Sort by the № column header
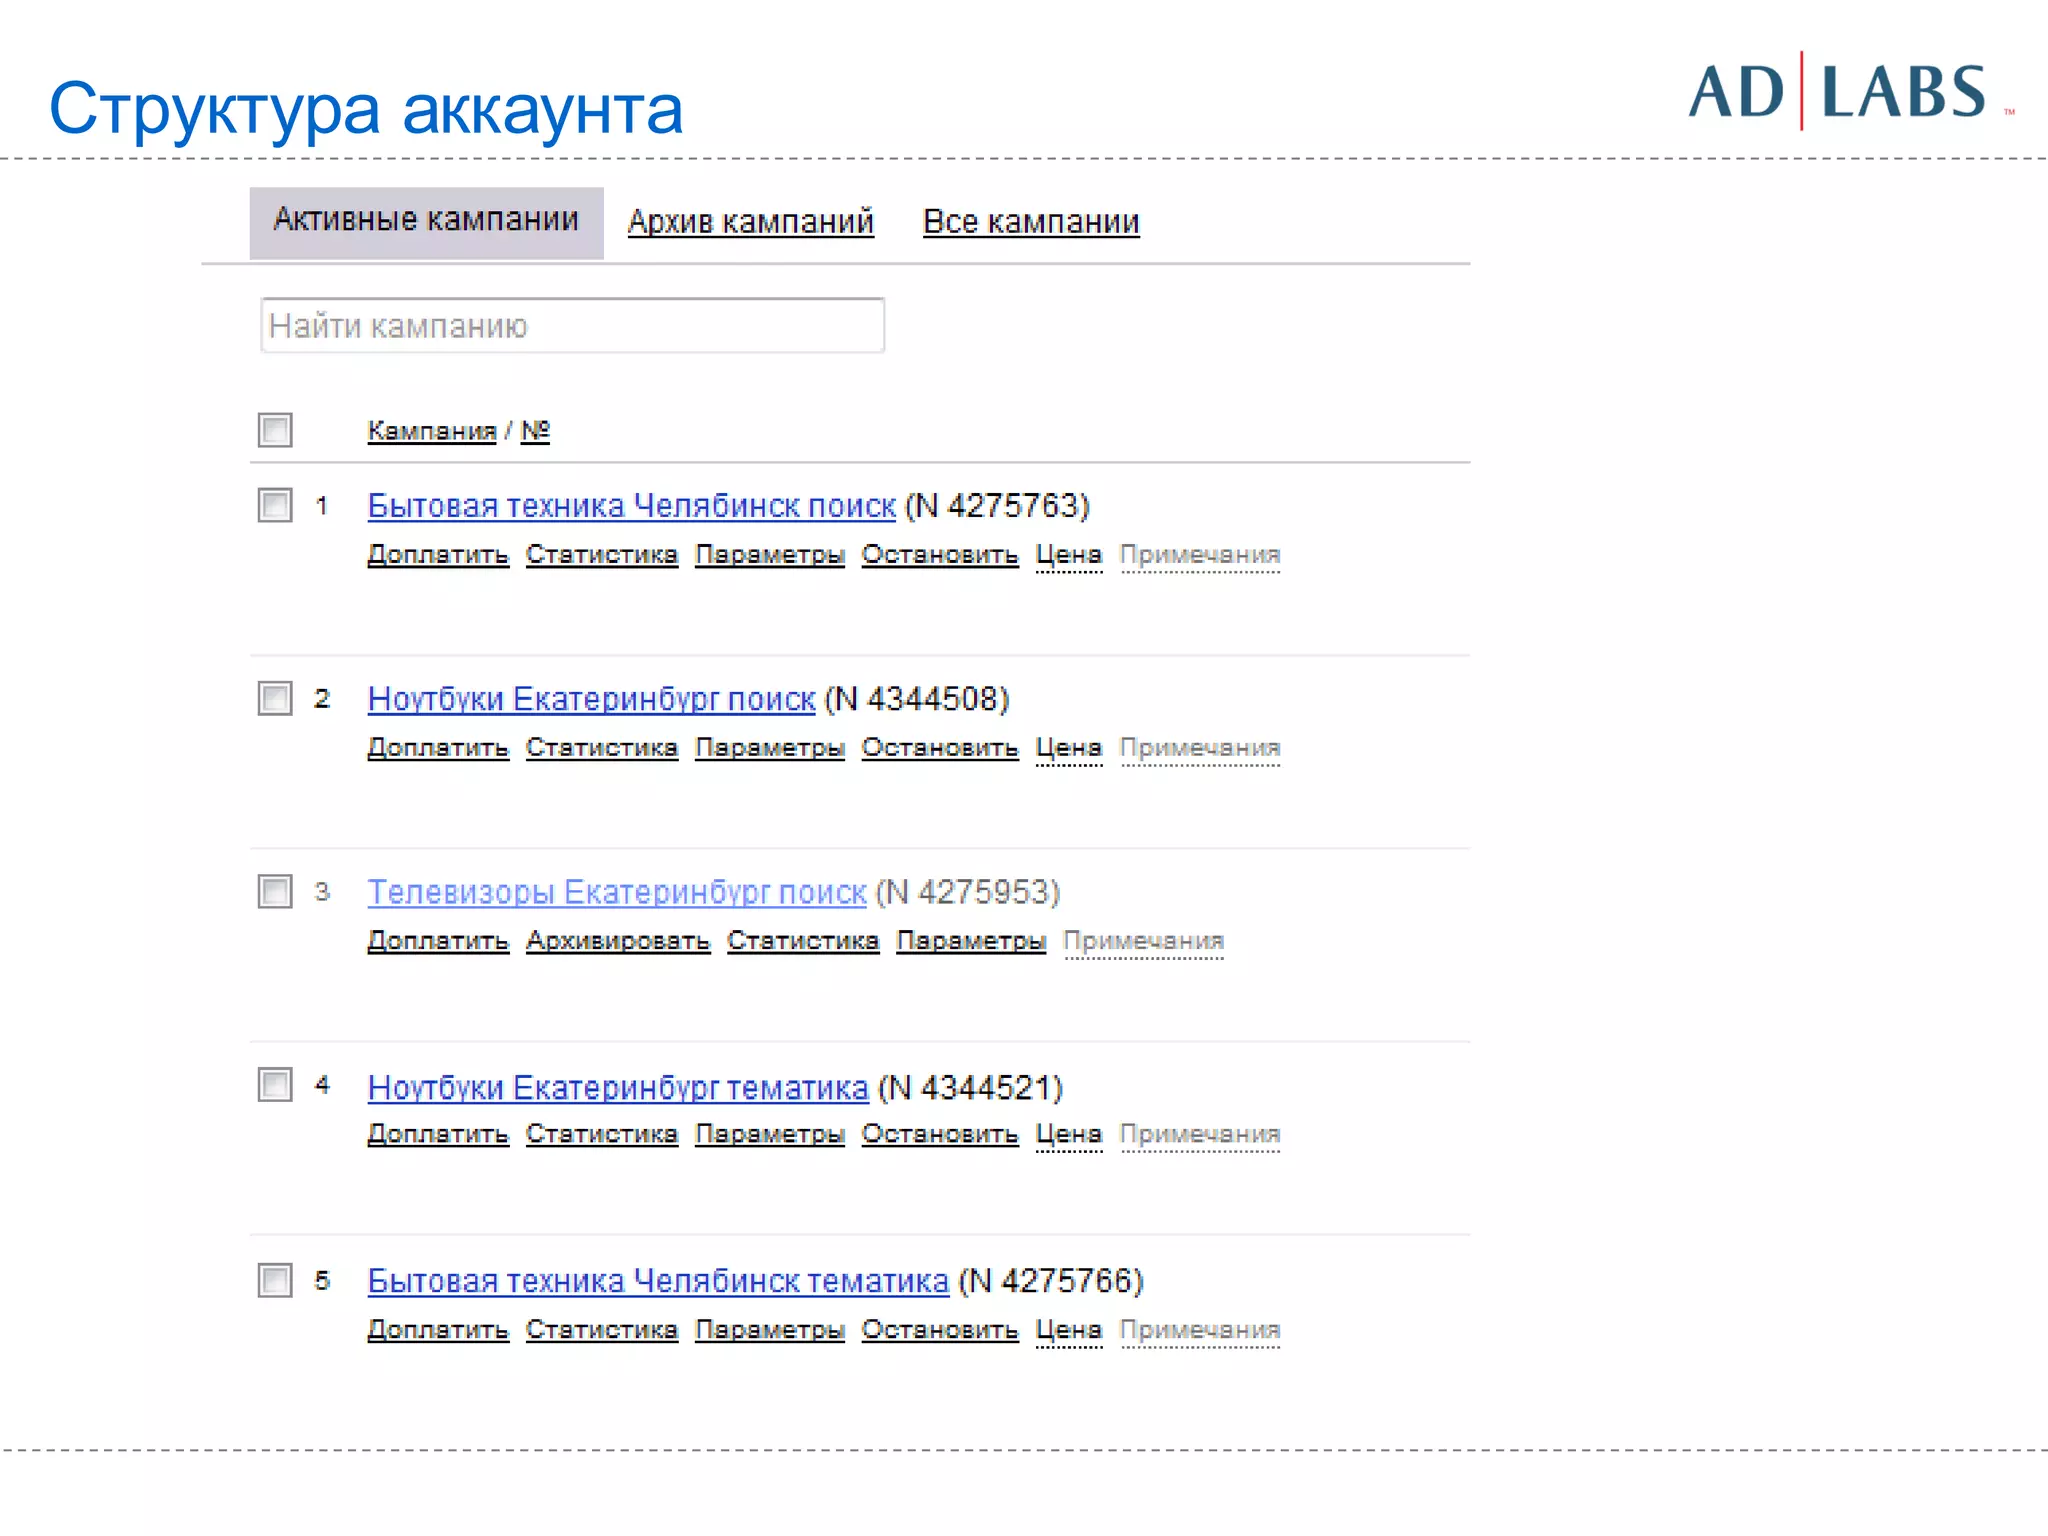This screenshot has width=2048, height=1536. click(x=535, y=431)
